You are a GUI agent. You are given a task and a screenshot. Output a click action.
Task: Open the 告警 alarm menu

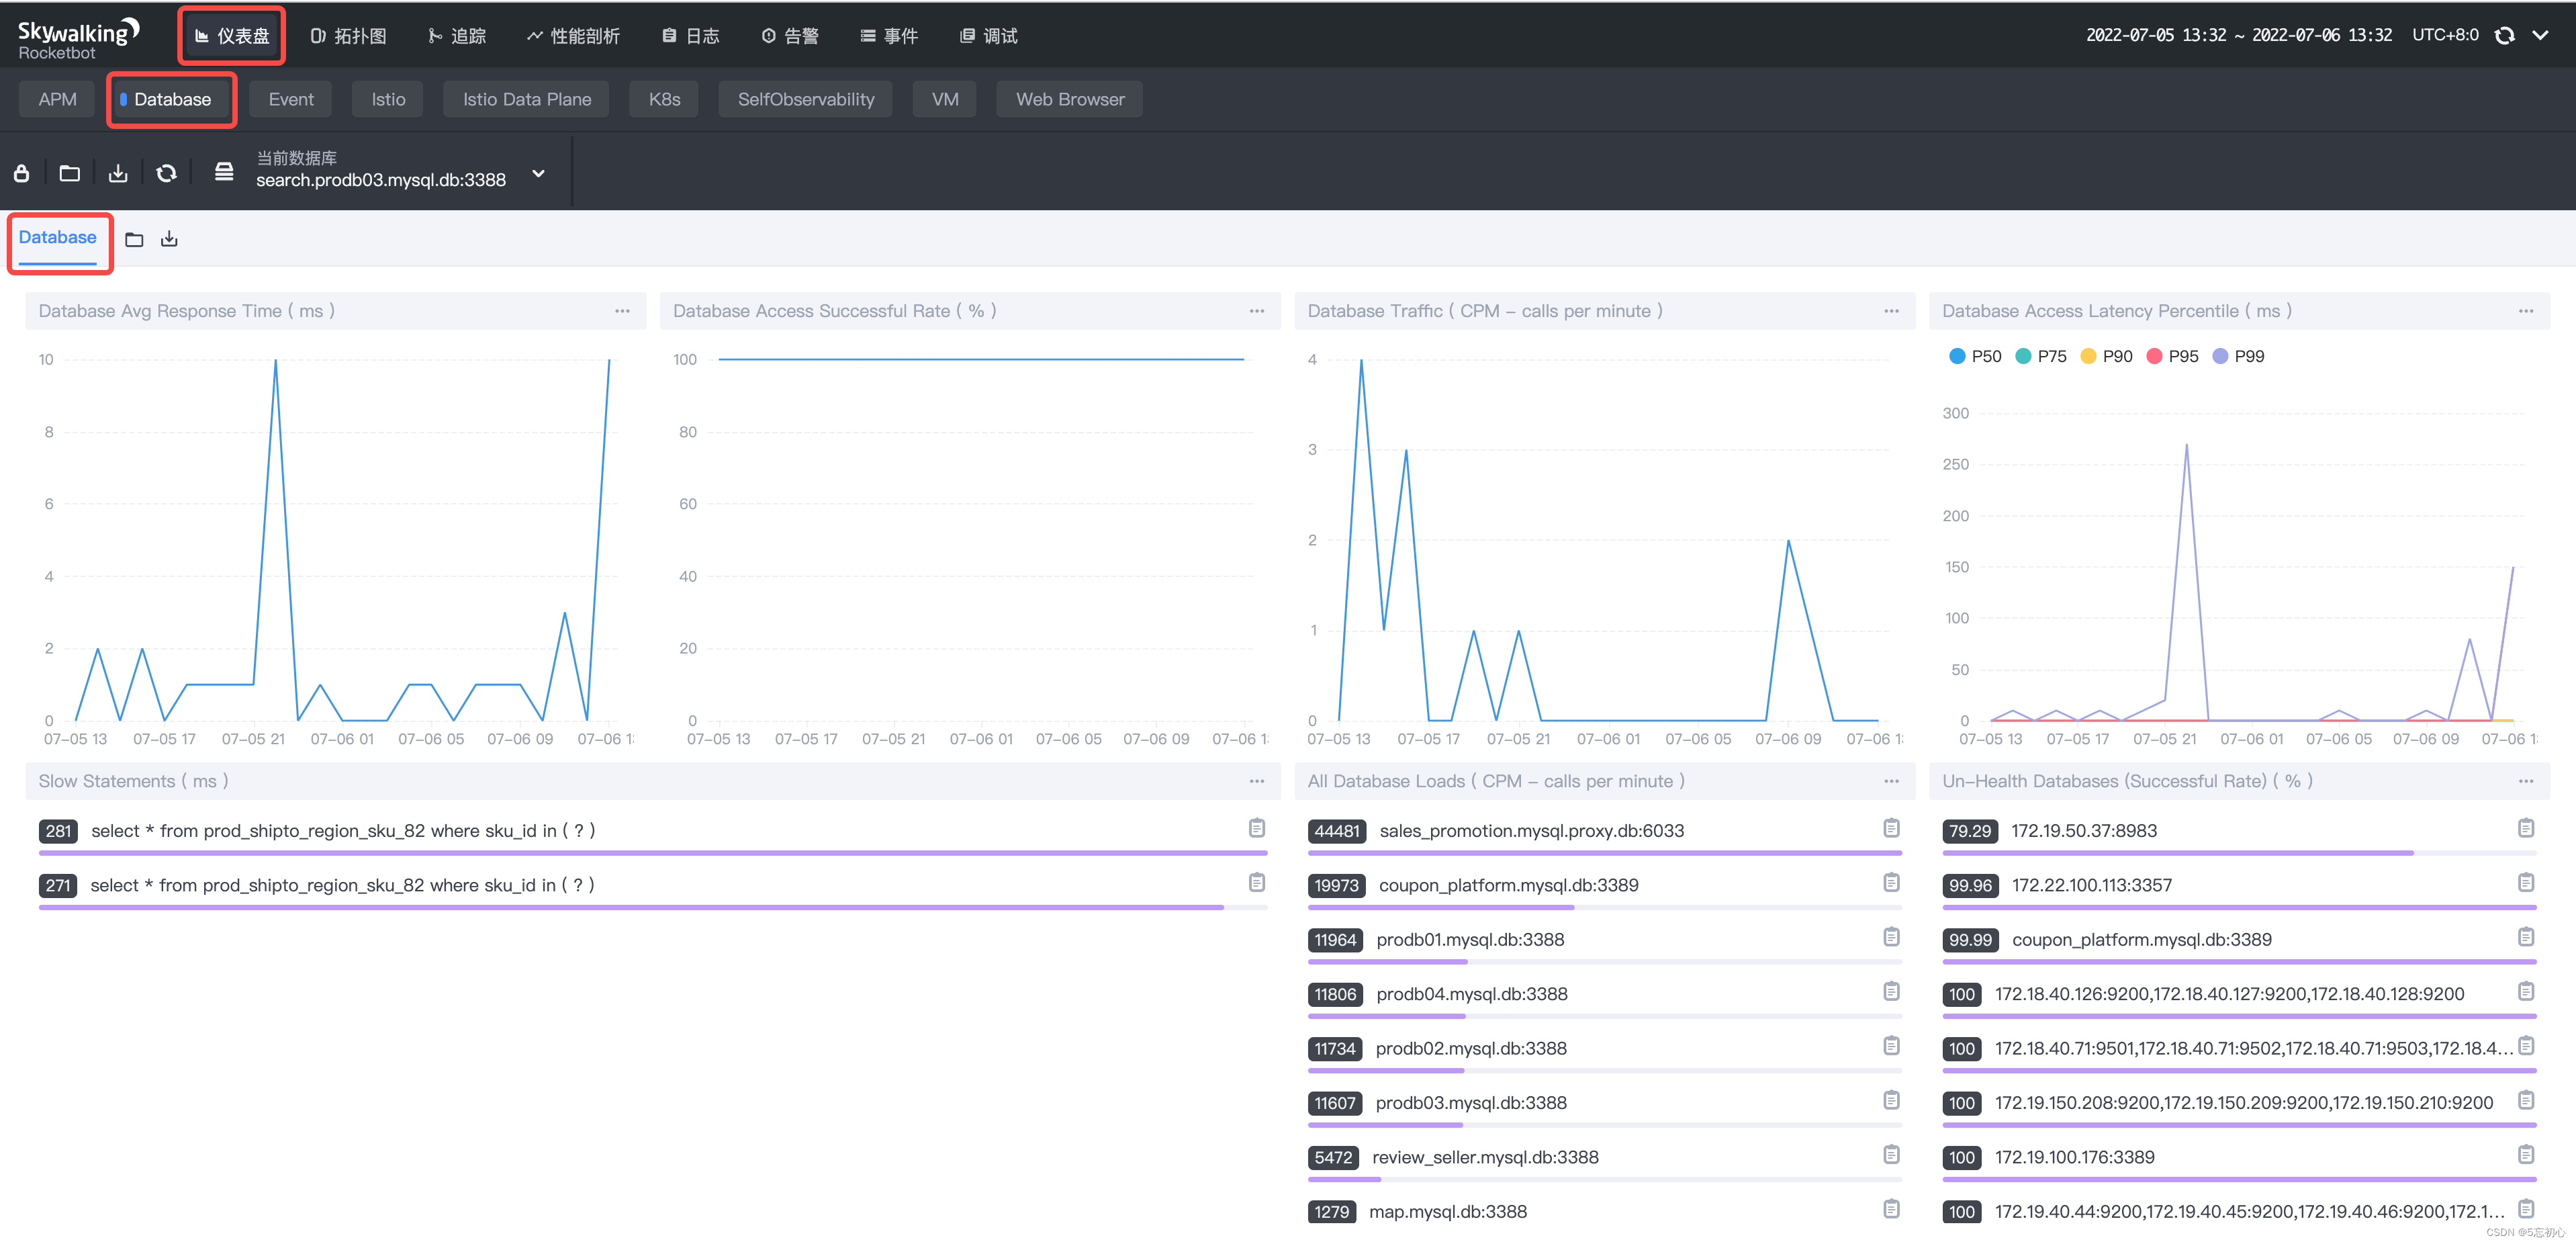[790, 36]
